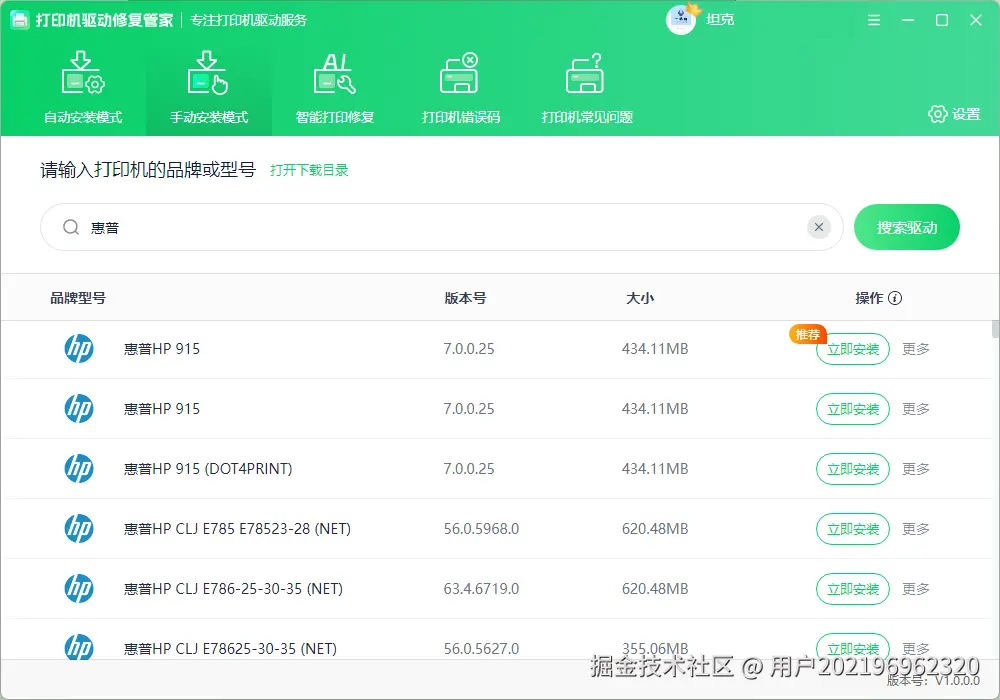The image size is (1000, 700).
Task: Open the 打印机常见问题 icon
Action: click(x=585, y=73)
